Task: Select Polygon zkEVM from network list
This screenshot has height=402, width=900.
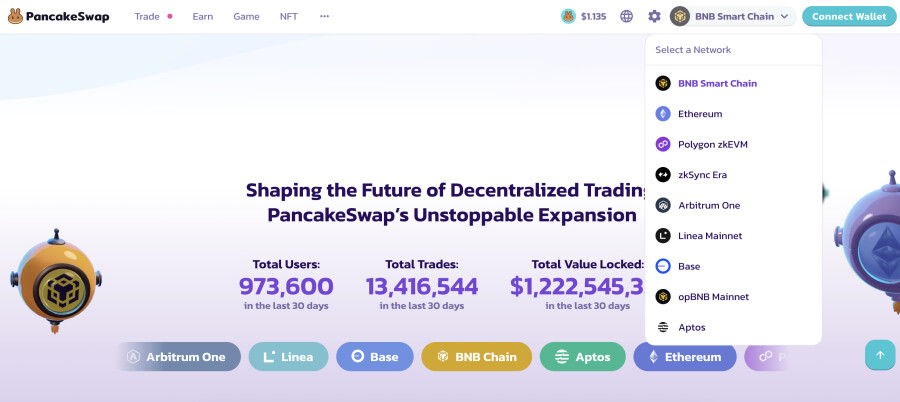Action: [x=712, y=145]
